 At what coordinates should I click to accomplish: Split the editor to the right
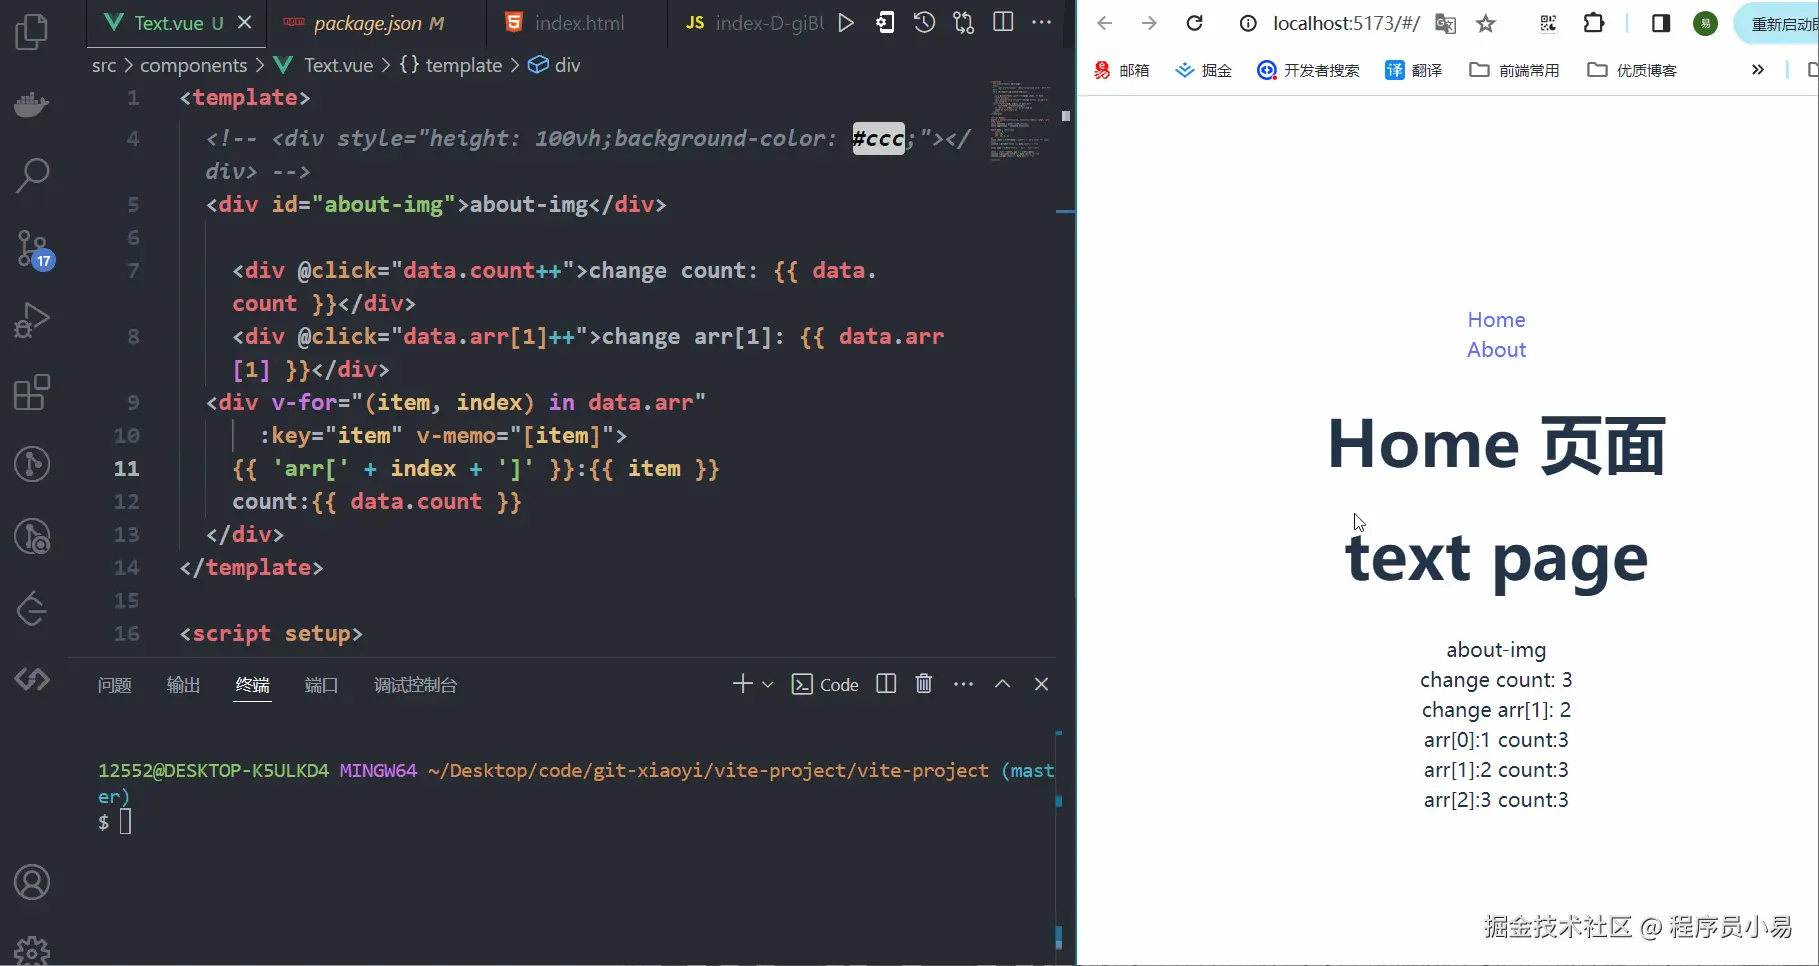click(1003, 23)
